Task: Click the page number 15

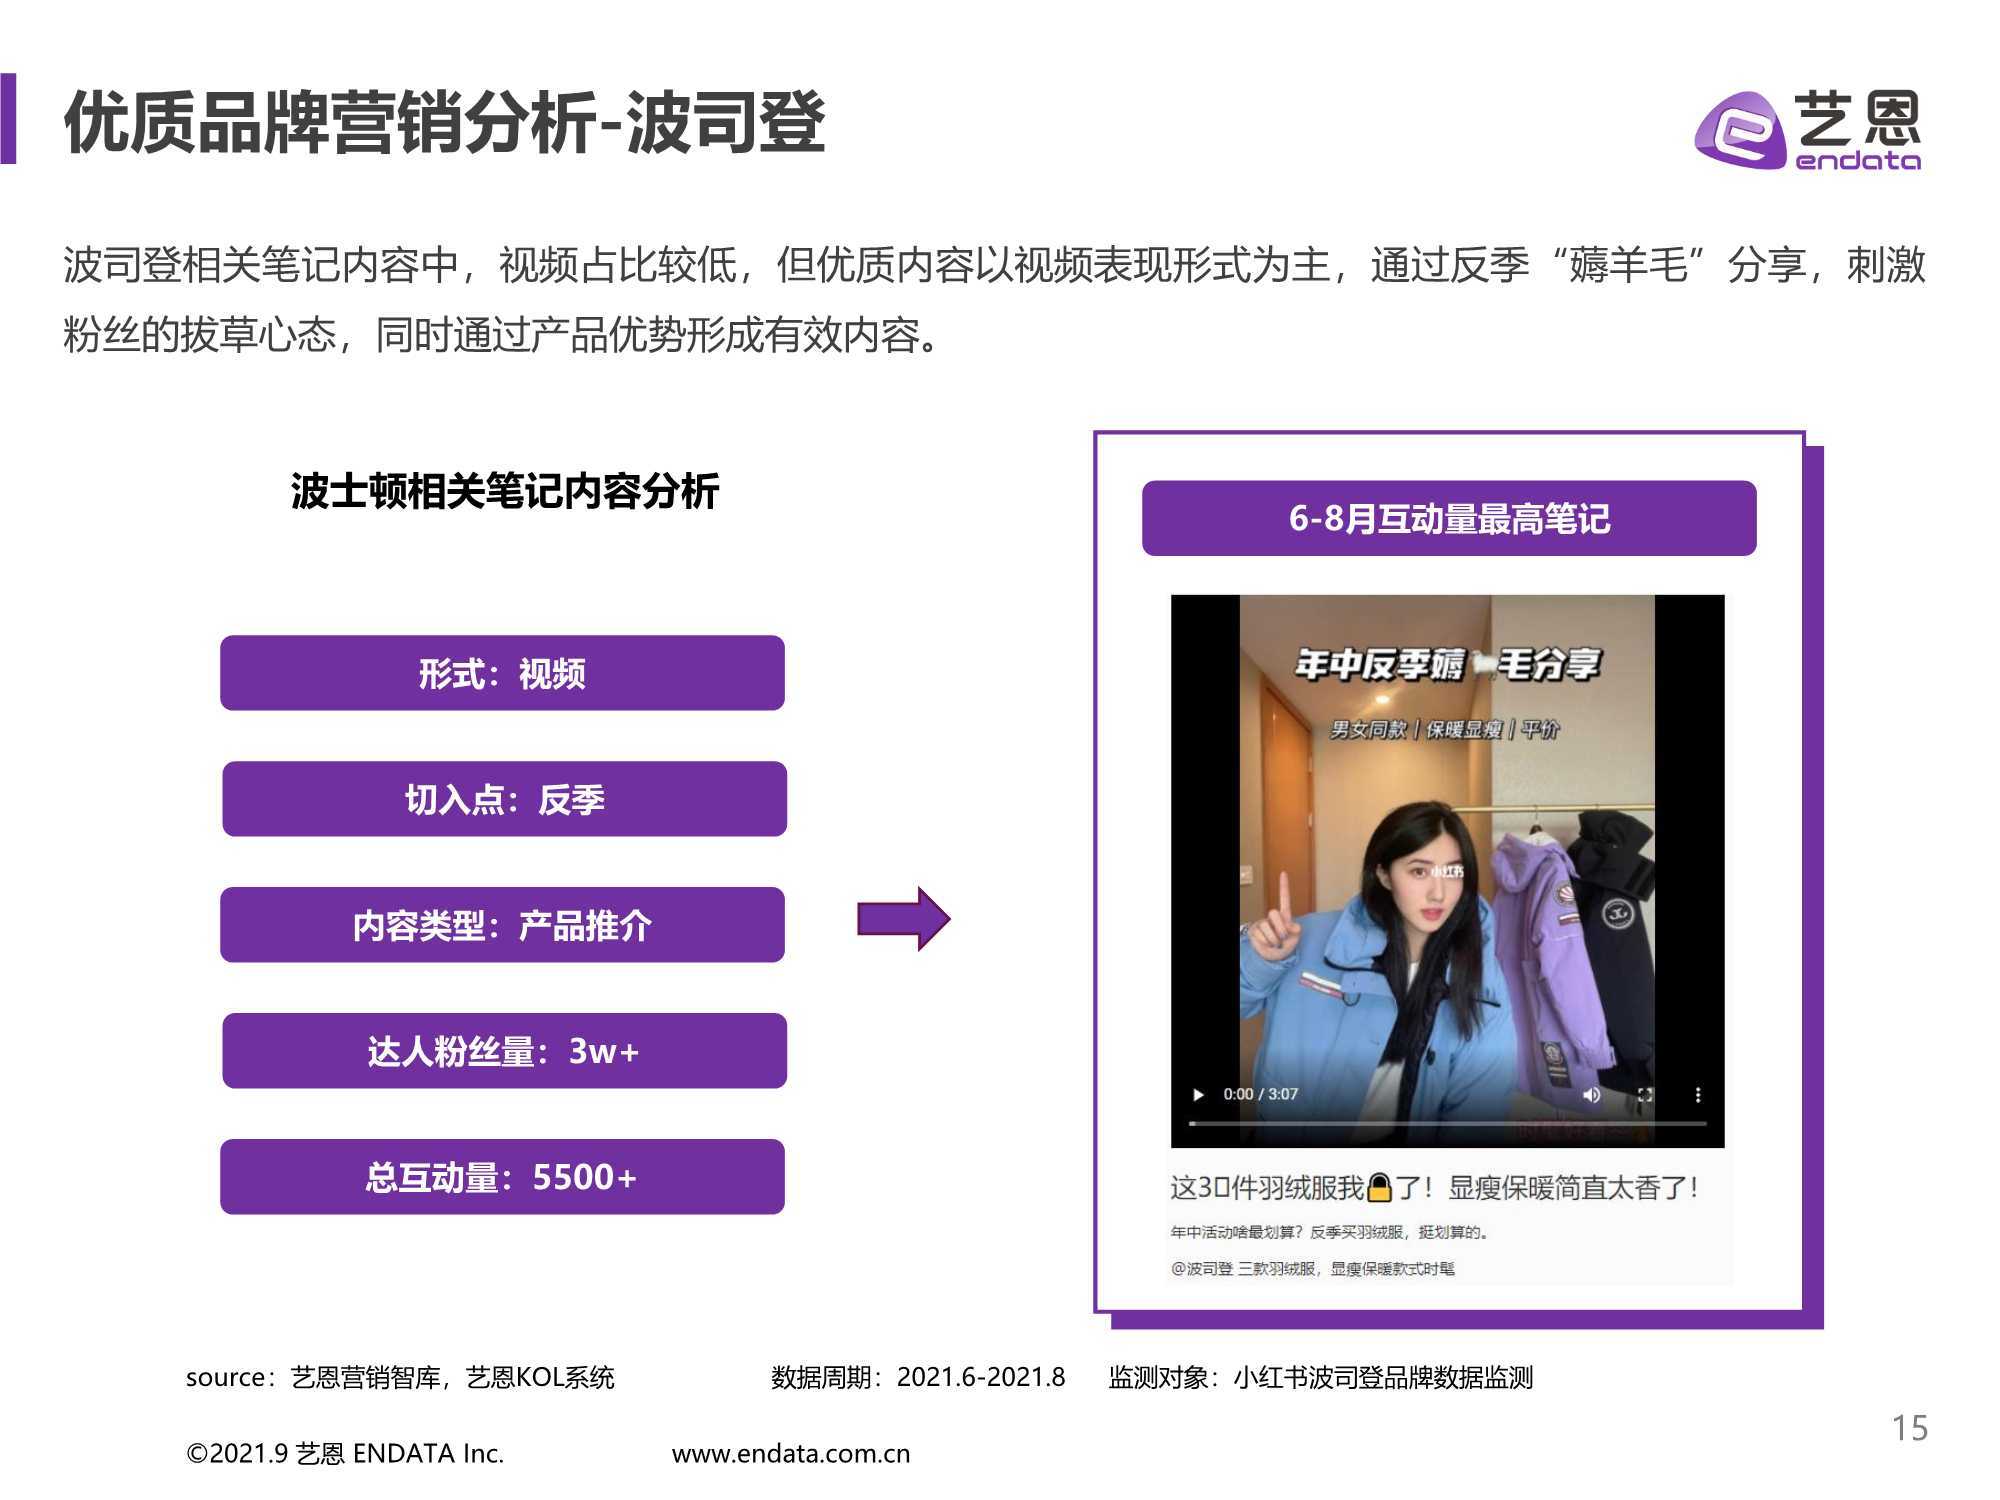Action: click(x=1909, y=1428)
